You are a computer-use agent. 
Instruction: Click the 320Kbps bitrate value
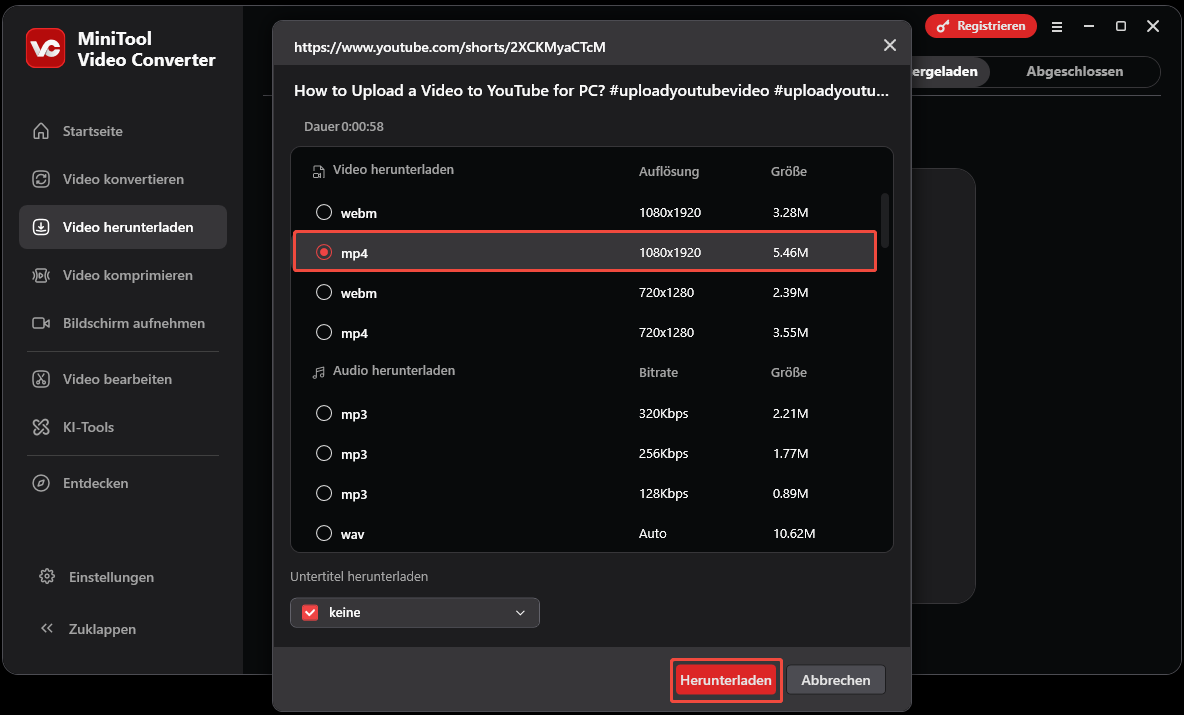(x=664, y=413)
